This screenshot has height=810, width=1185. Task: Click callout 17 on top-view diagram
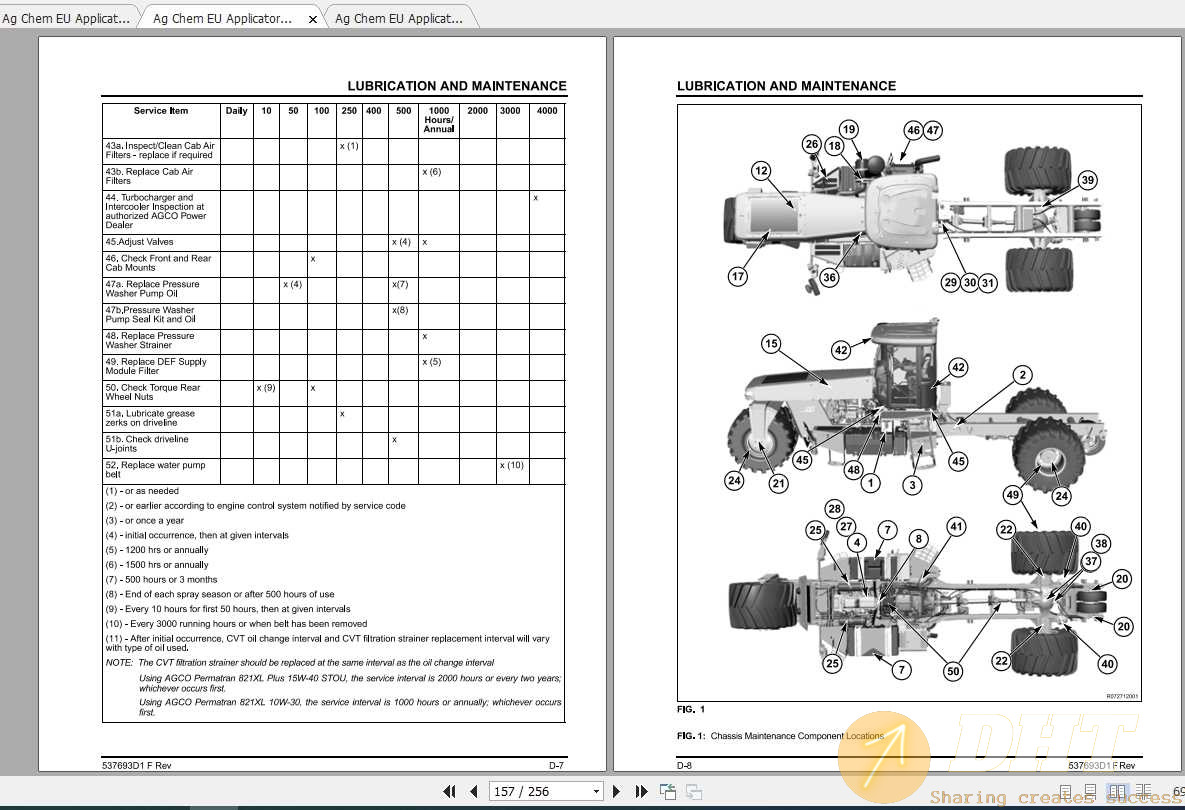738,277
